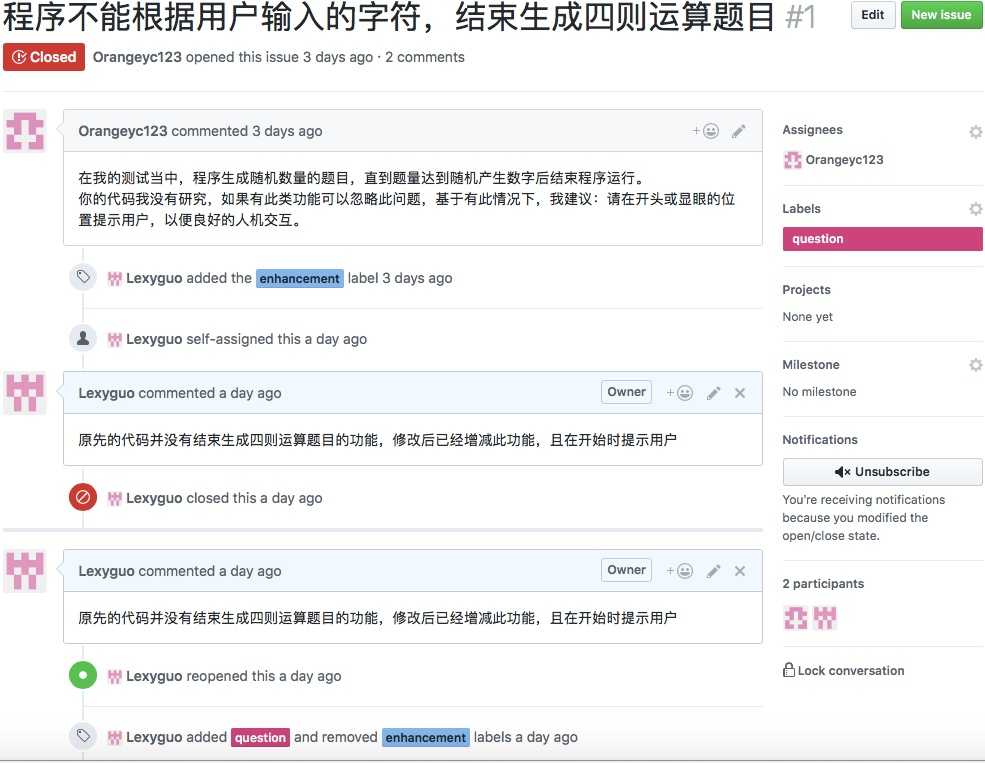Add reaction to second Lexyguo comment

pos(680,570)
